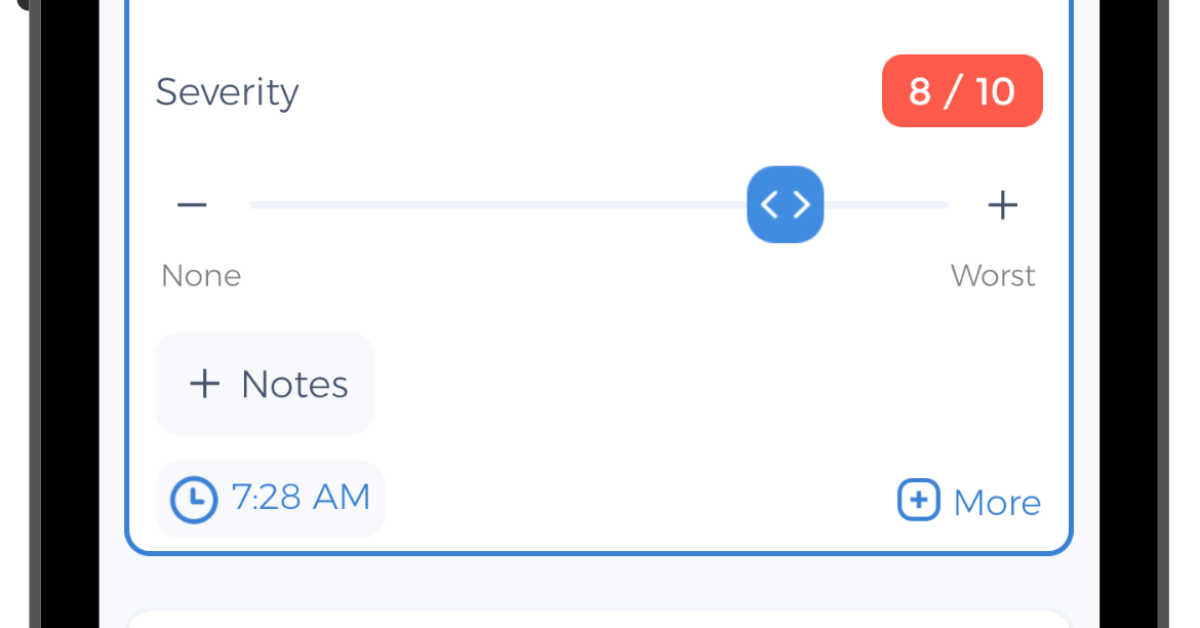Viewport: 1200px width, 628px height.
Task: Click the clock icon beside 7:28 AM
Action: (x=193, y=499)
